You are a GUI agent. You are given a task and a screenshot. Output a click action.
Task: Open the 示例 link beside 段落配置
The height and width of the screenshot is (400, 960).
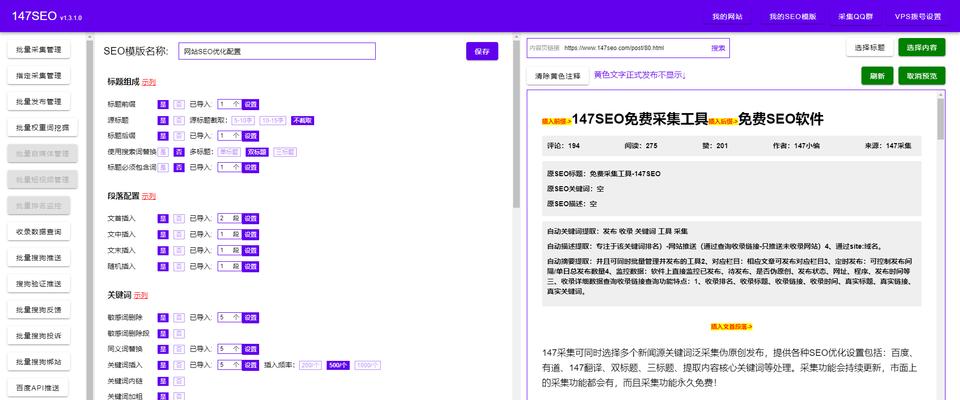pos(149,196)
